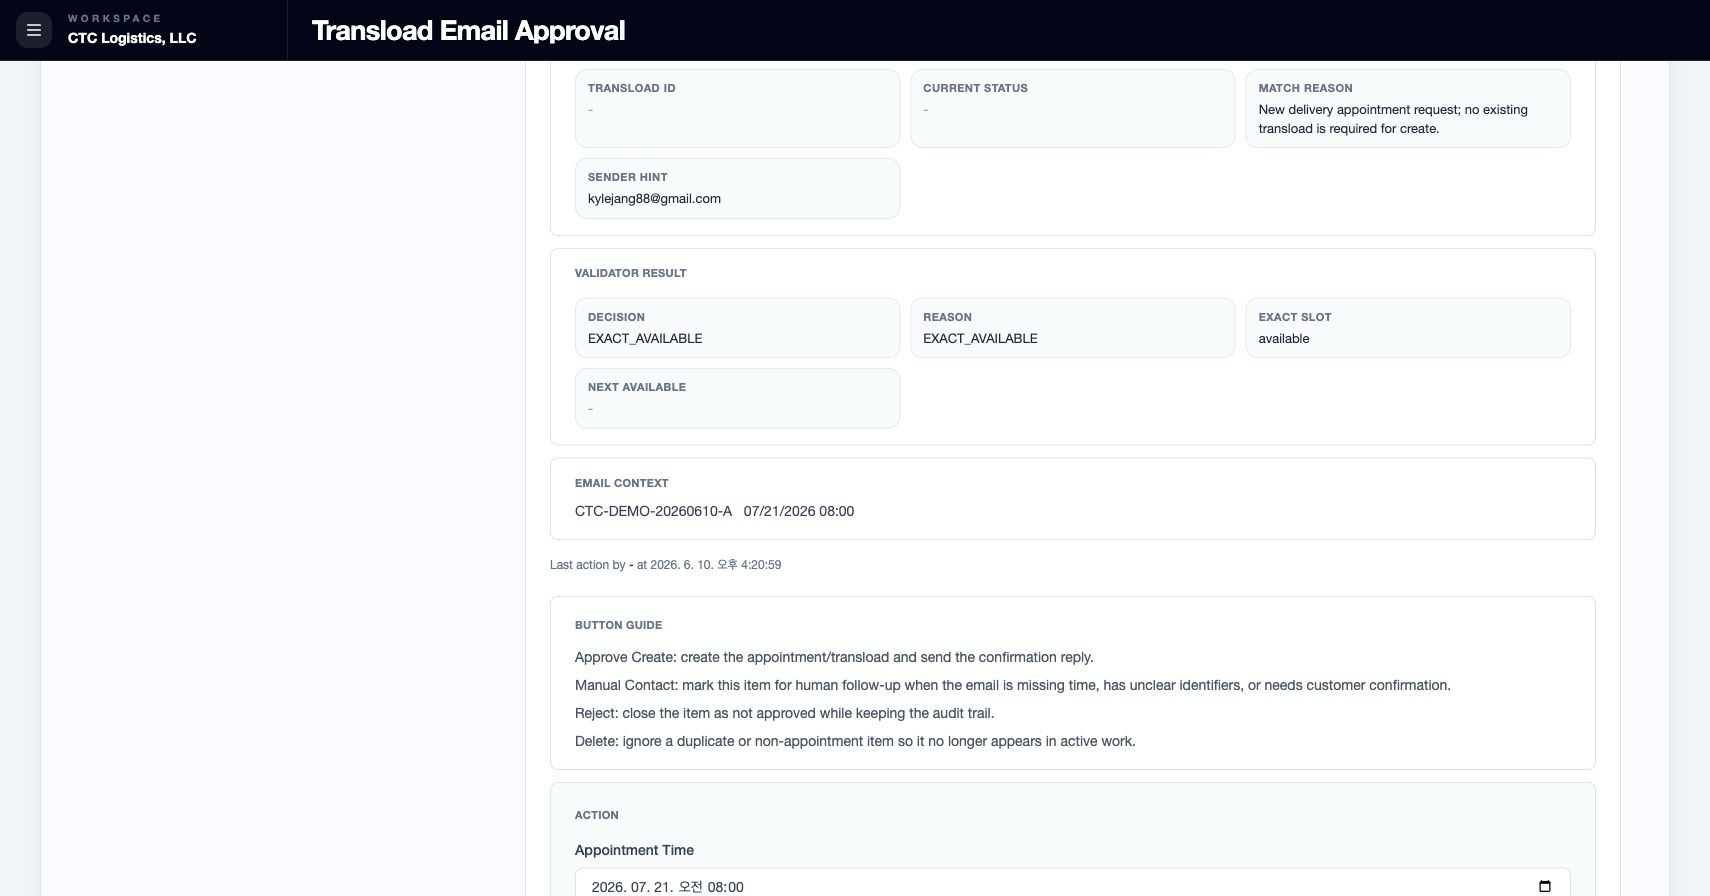The height and width of the screenshot is (896, 1710).
Task: Click the Last action by timestamp line
Action: tap(666, 565)
